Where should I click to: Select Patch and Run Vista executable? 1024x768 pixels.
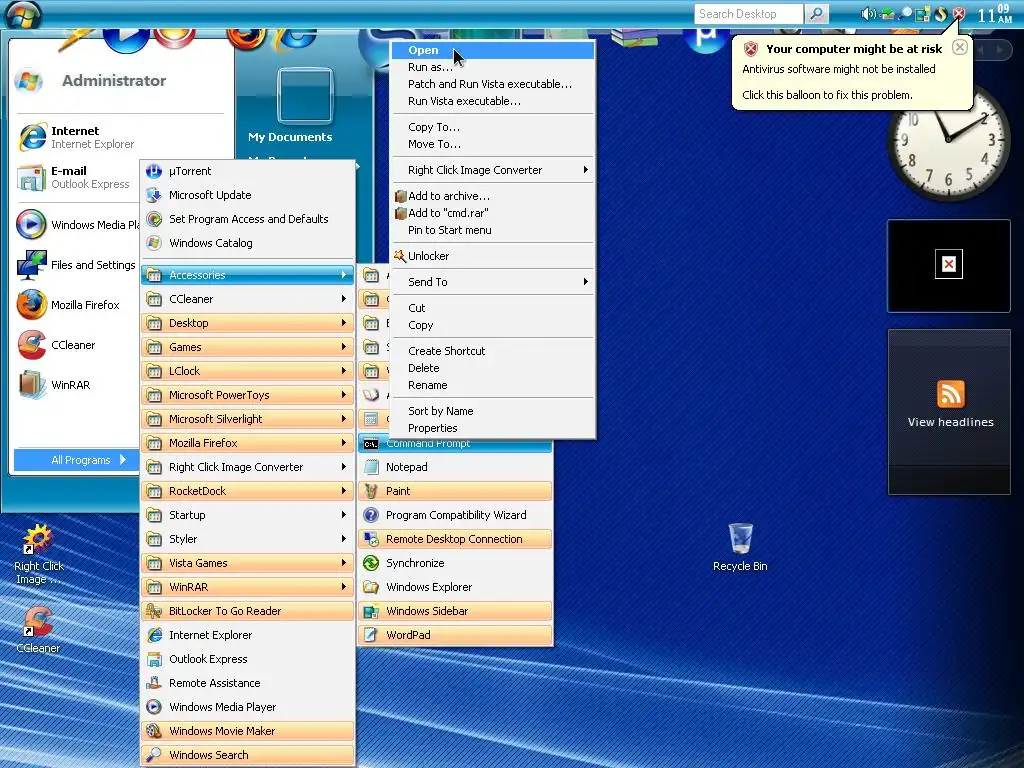(x=493, y=84)
